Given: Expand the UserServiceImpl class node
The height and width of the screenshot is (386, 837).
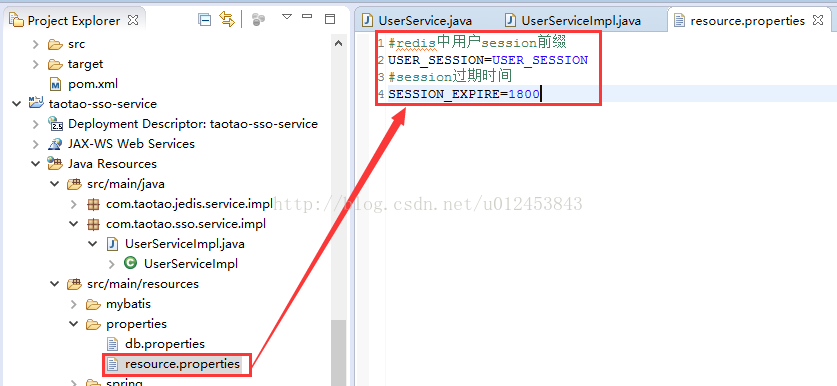Looking at the screenshot, I should click(112, 264).
